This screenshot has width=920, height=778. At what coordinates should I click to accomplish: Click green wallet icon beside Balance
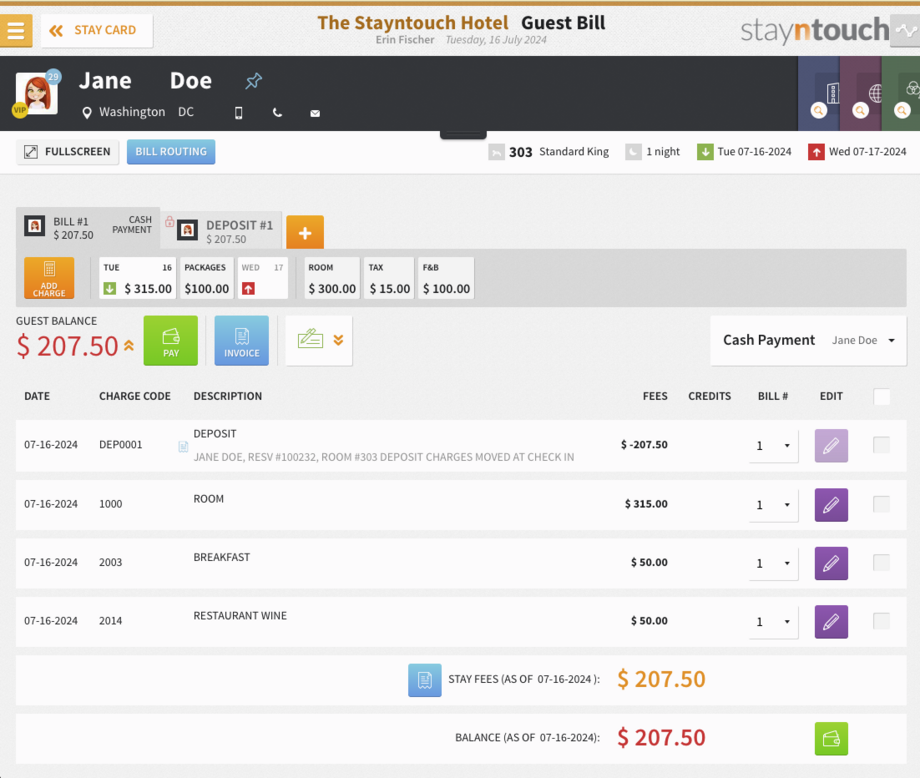pyautogui.click(x=831, y=738)
